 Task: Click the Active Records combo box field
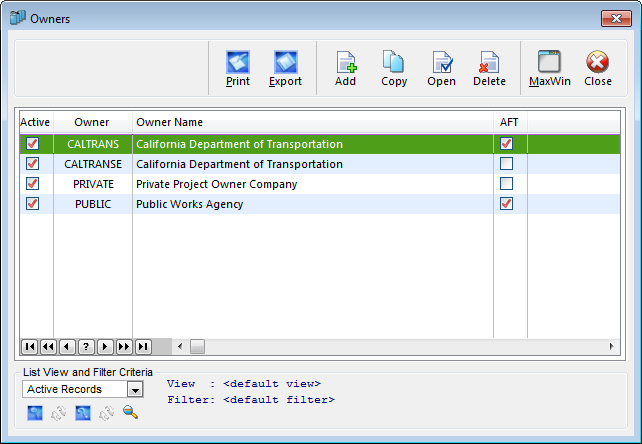pos(83,389)
